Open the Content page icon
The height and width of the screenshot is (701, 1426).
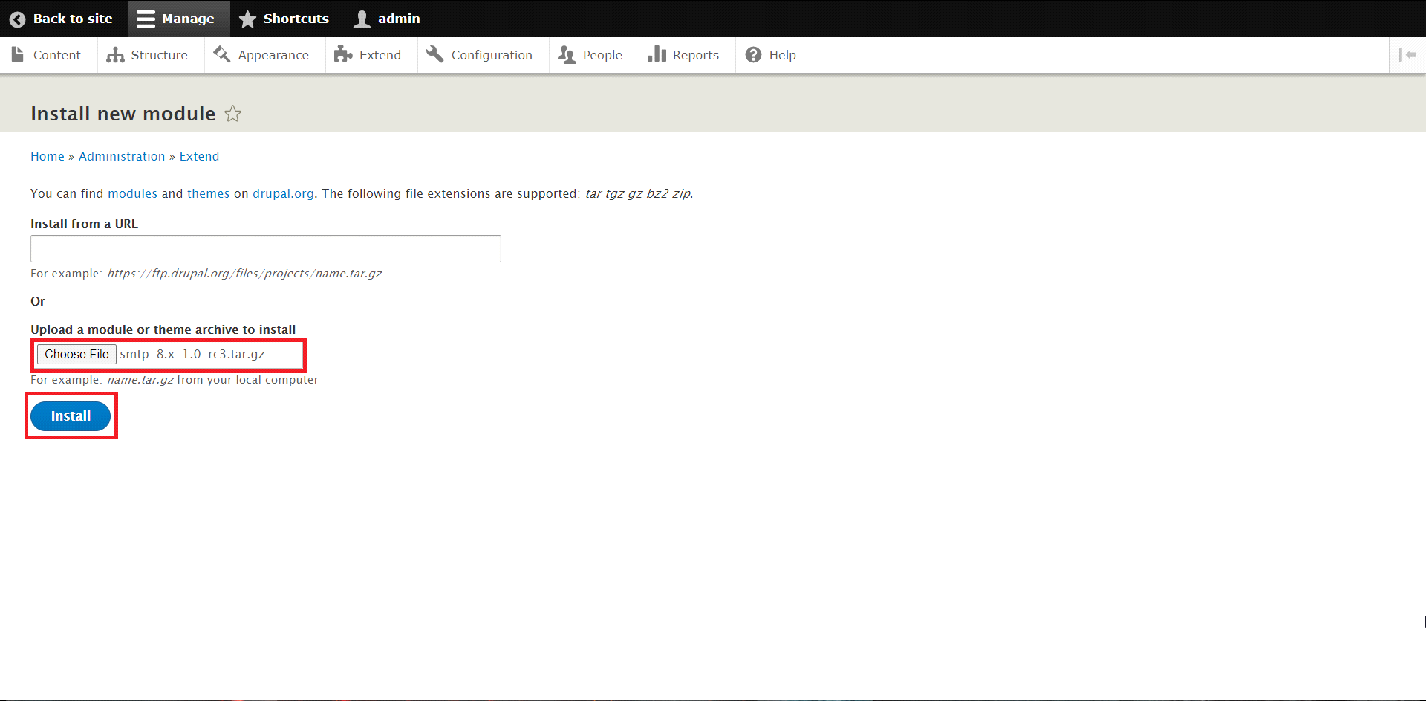(x=17, y=55)
